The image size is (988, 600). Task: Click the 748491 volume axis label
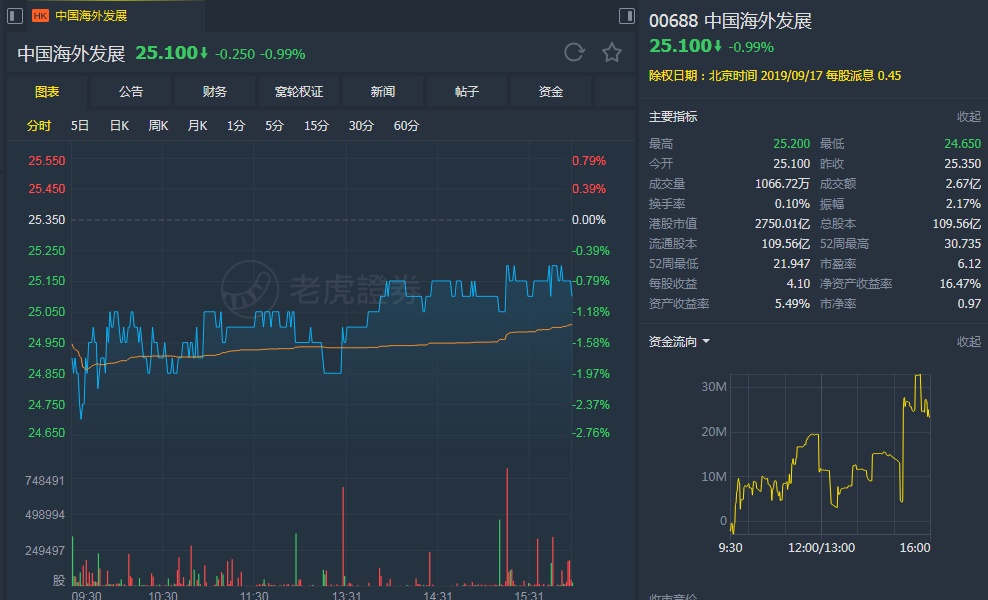44,481
